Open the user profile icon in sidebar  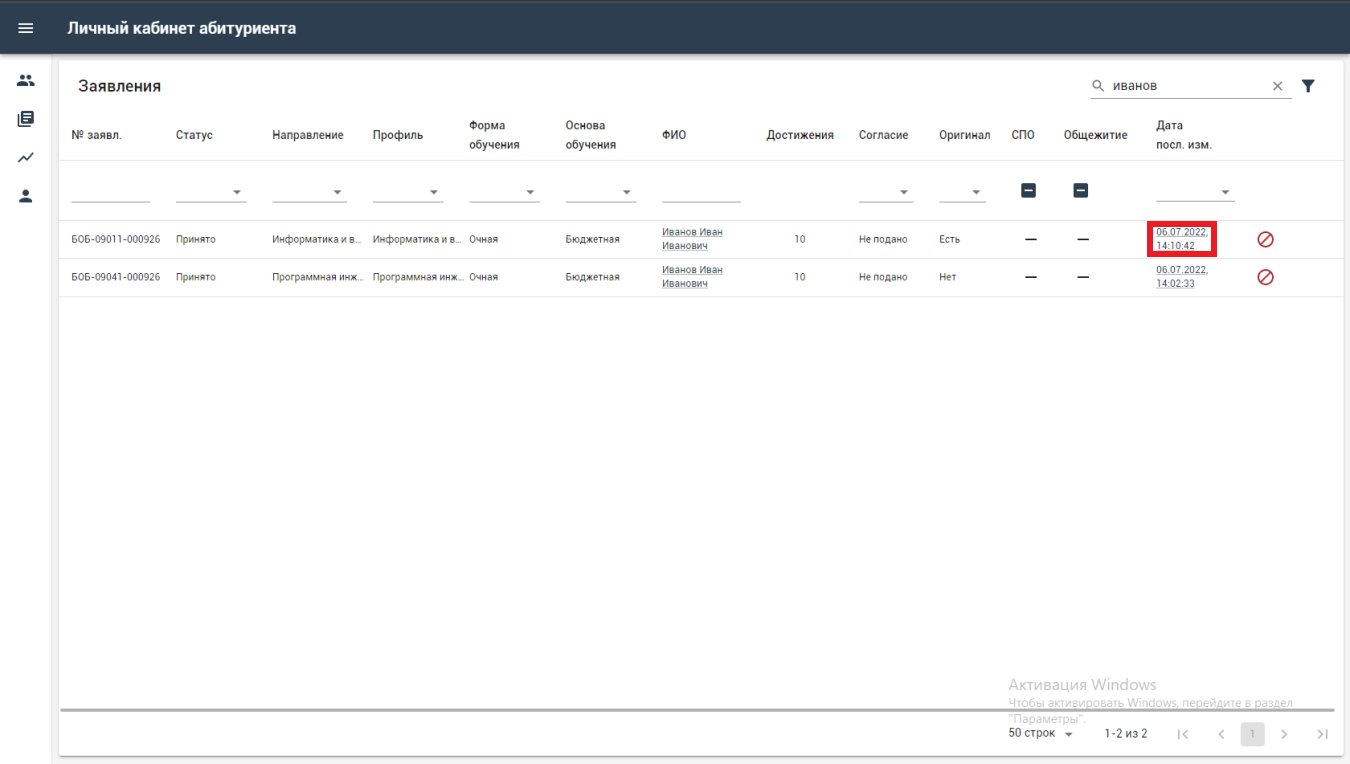click(26, 196)
